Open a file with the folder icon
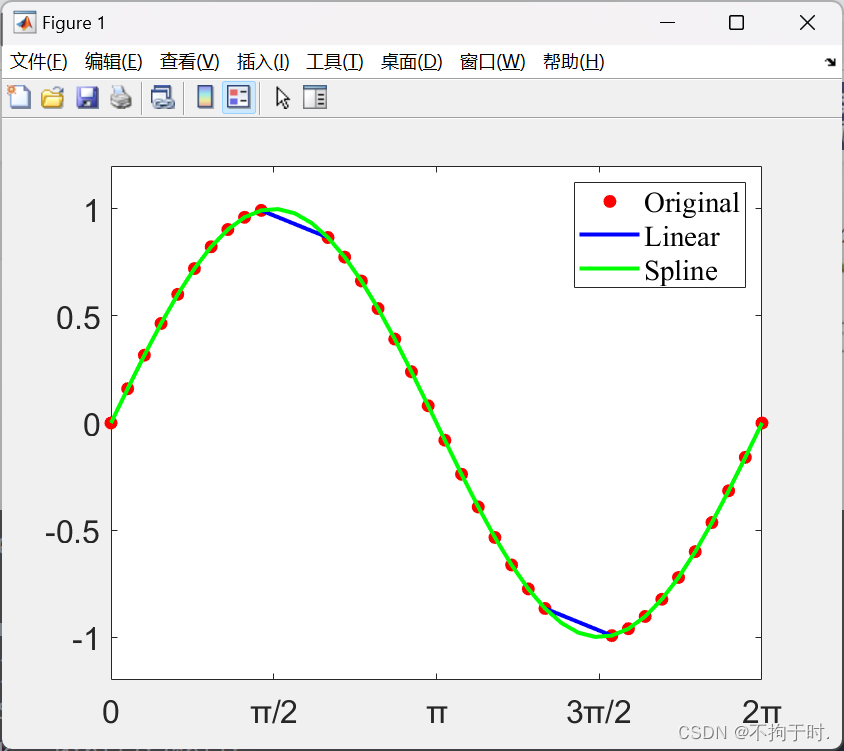The width and height of the screenshot is (844, 751). click(x=53, y=97)
